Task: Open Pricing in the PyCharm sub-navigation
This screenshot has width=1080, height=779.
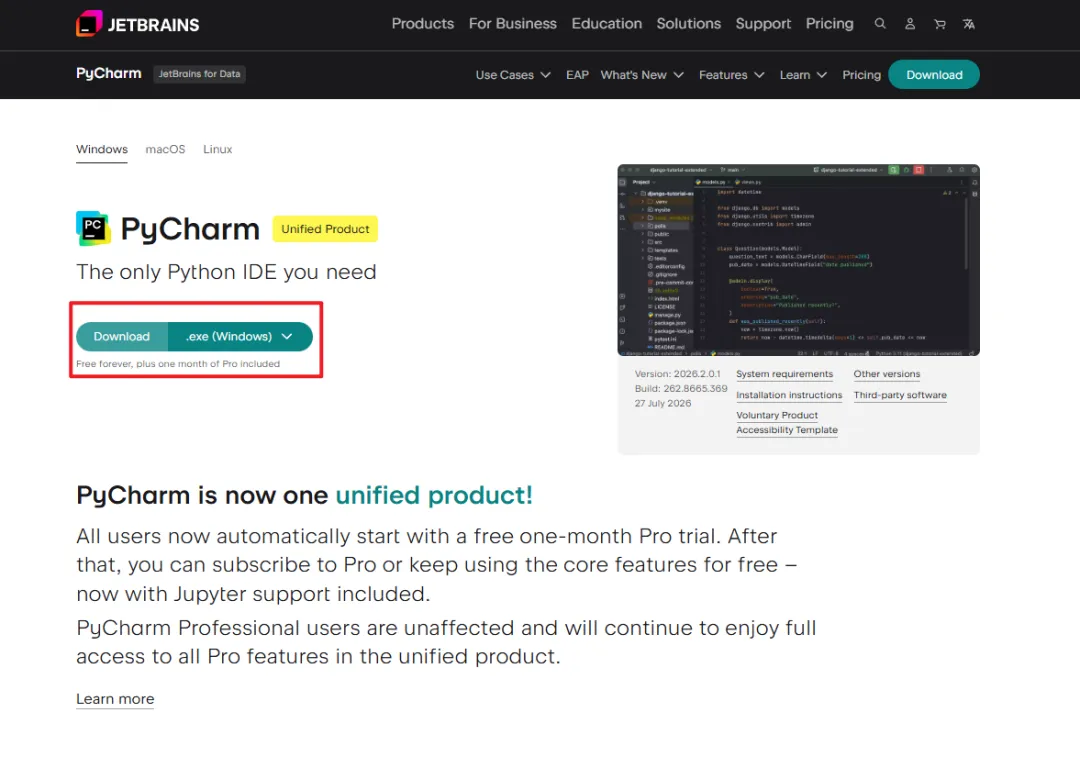Action: pos(861,74)
